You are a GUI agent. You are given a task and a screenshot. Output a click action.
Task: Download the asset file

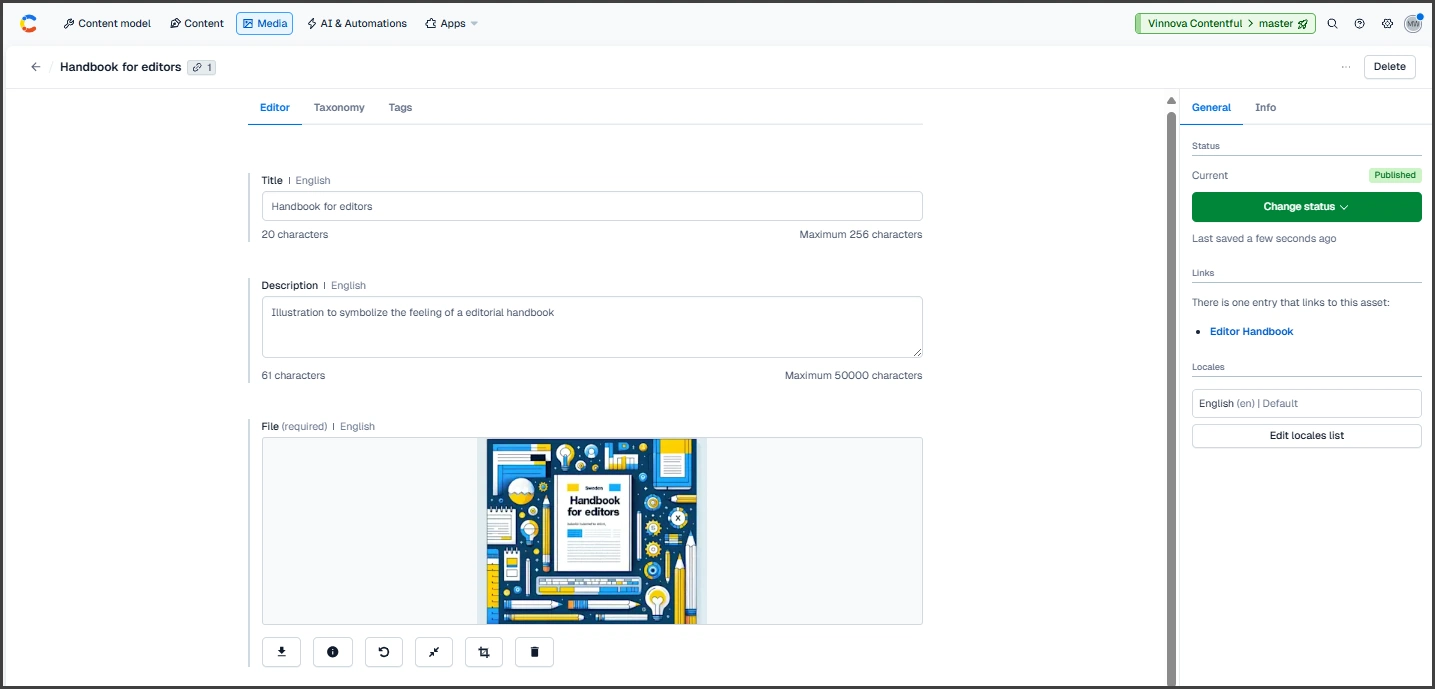[281, 652]
